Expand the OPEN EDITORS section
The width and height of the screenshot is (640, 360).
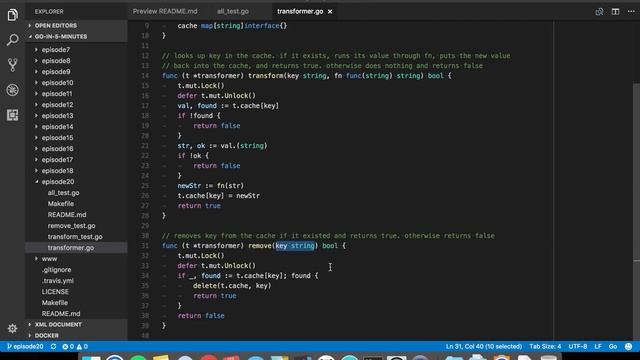(76, 25)
